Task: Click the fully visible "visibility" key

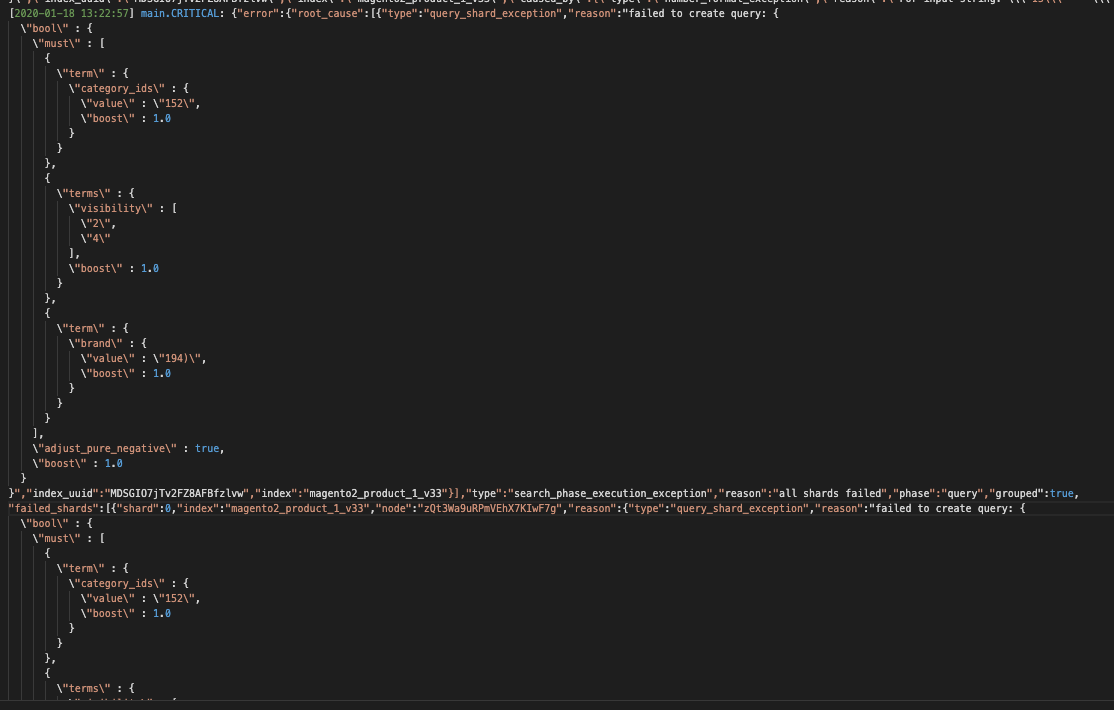Action: pyautogui.click(x=115, y=208)
